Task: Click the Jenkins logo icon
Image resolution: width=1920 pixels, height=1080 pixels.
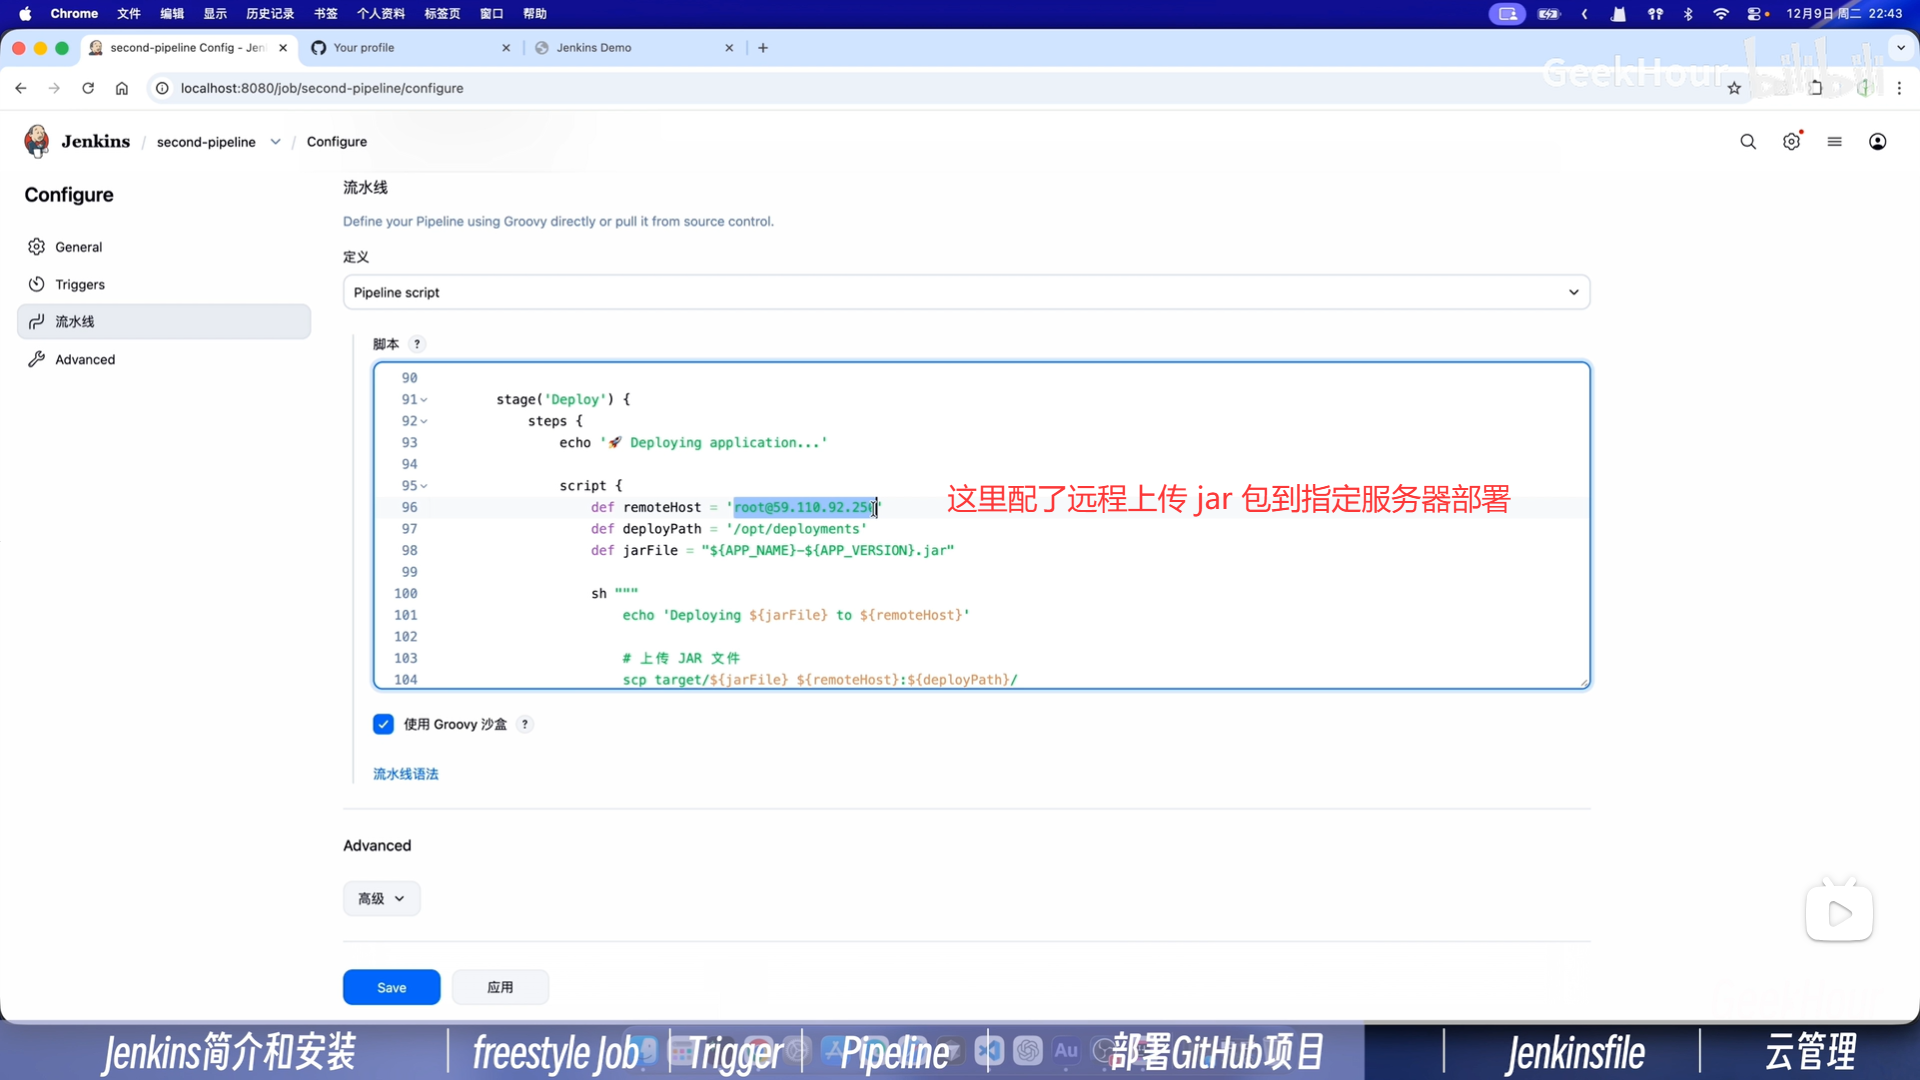Action: click(x=37, y=141)
